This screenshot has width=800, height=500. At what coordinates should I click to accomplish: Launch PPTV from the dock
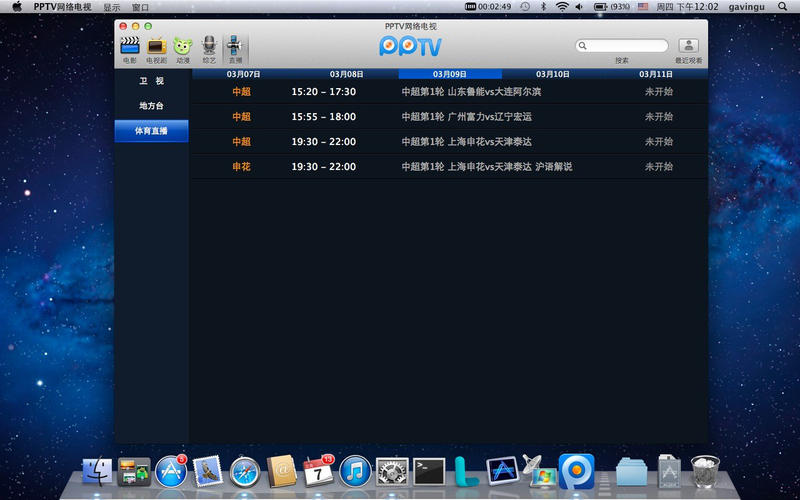tap(576, 471)
